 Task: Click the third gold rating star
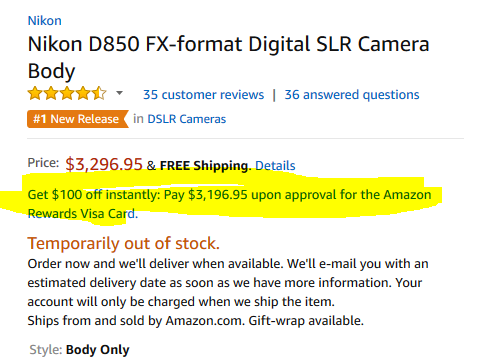67,94
